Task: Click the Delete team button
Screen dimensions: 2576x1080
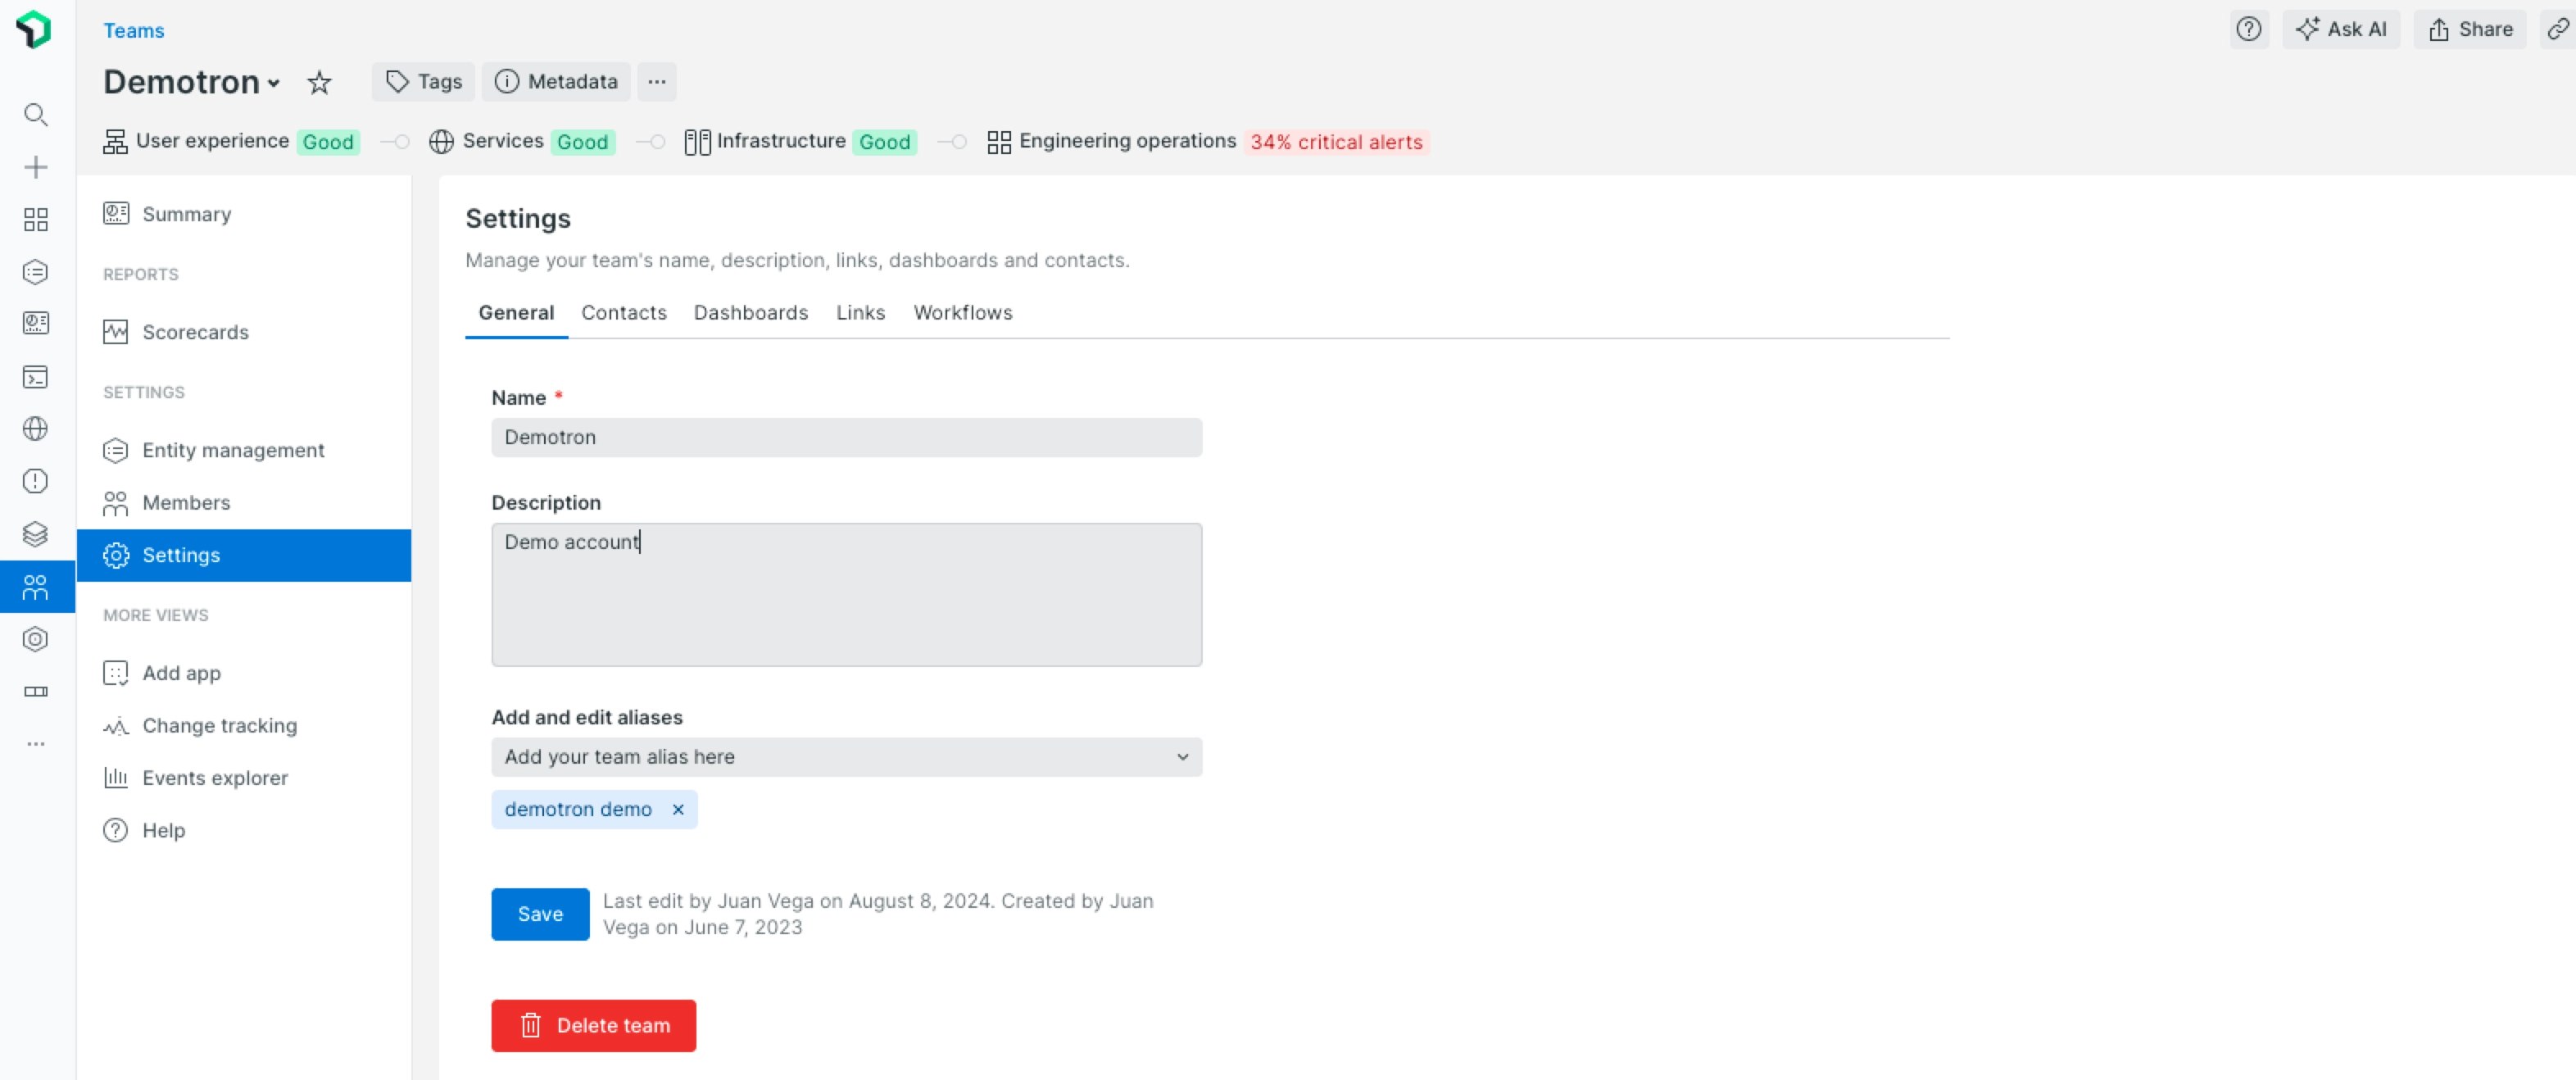Action: click(593, 1025)
